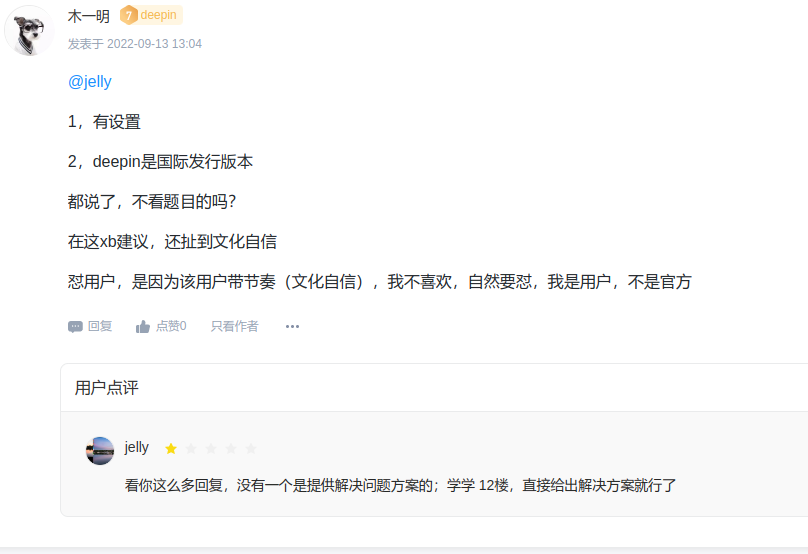
Task: Click the orange level 7 hexagon badge
Action: point(128,15)
